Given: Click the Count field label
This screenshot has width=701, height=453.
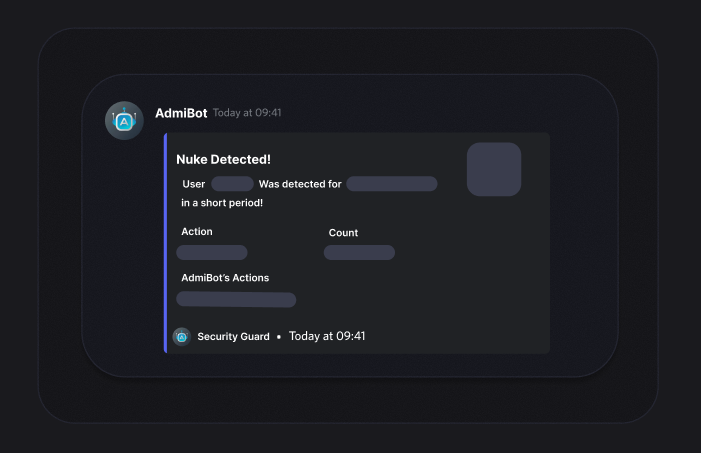Looking at the screenshot, I should [343, 233].
